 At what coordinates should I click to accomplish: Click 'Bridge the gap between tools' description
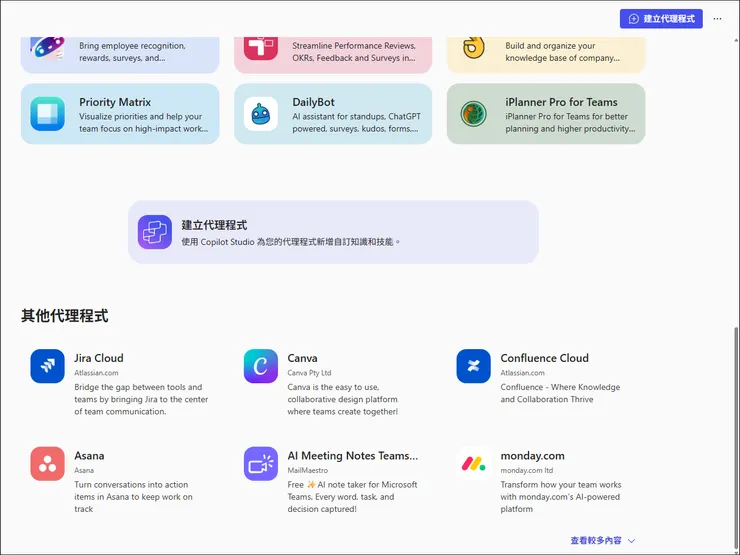coord(141,399)
